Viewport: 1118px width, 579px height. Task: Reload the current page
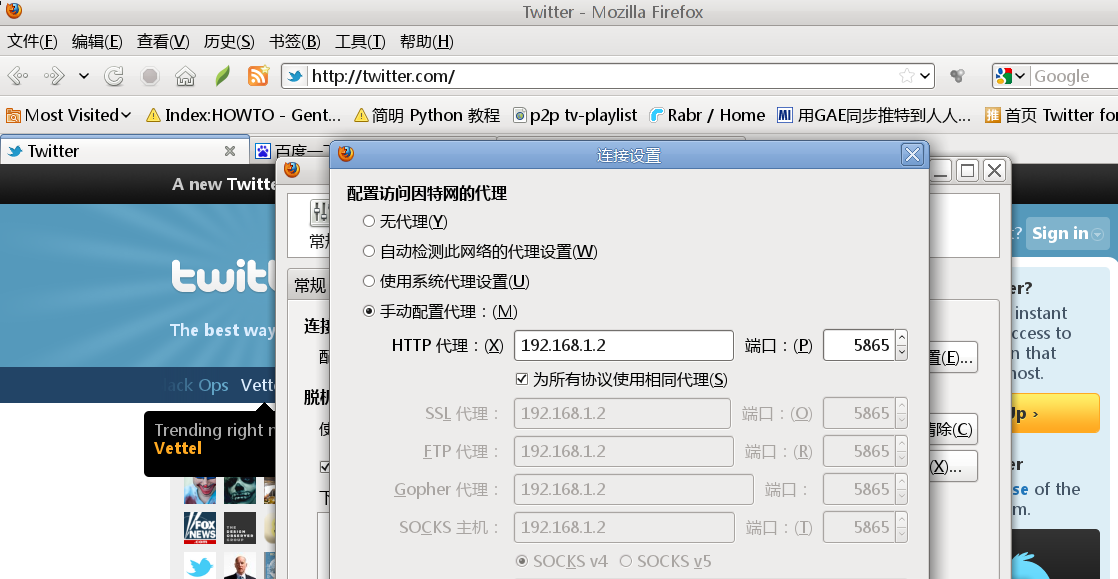114,76
